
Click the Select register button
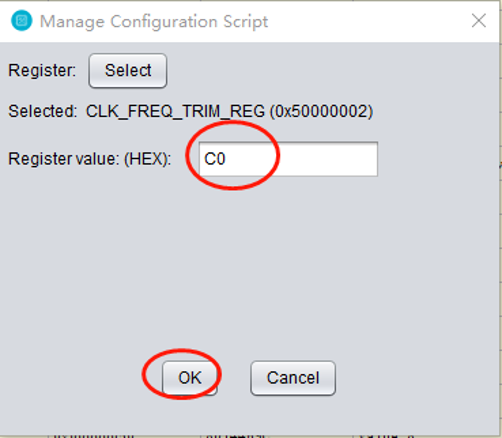click(x=128, y=71)
